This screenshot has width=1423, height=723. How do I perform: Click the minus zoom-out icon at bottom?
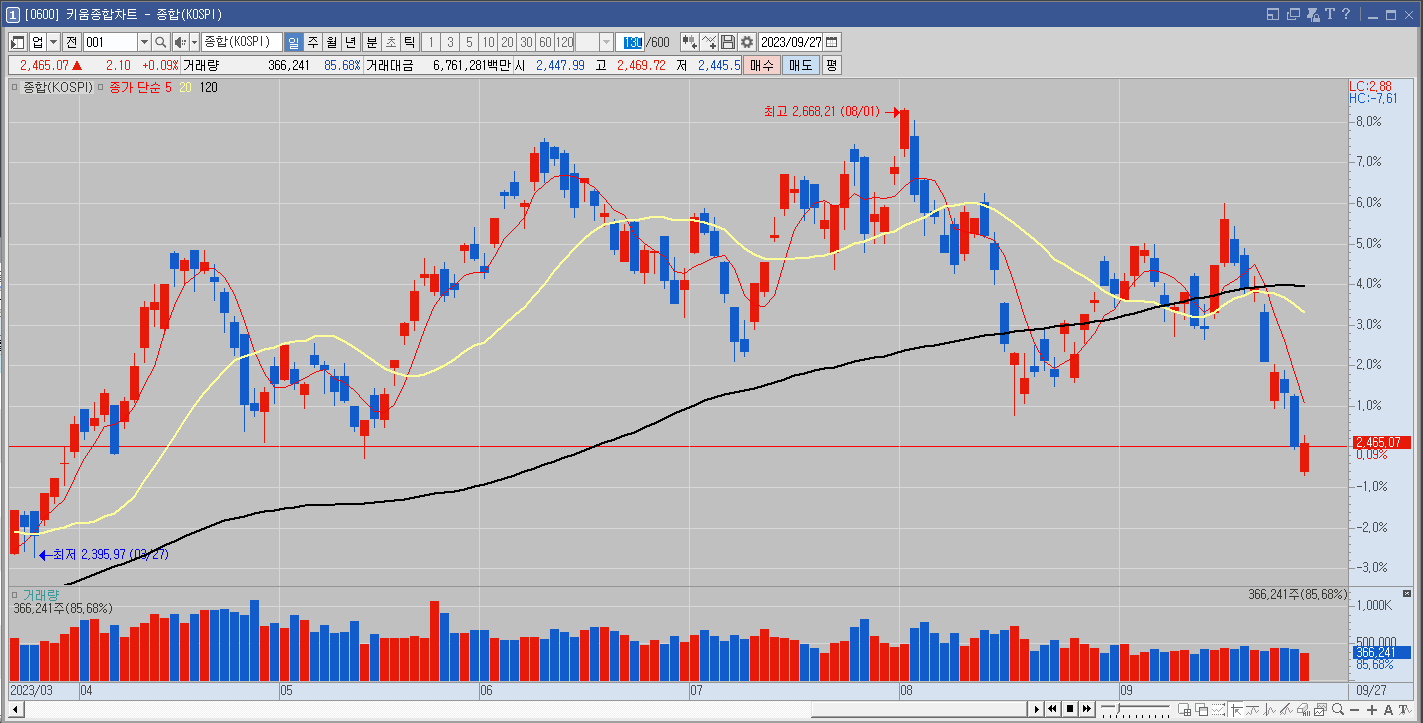(1355, 709)
